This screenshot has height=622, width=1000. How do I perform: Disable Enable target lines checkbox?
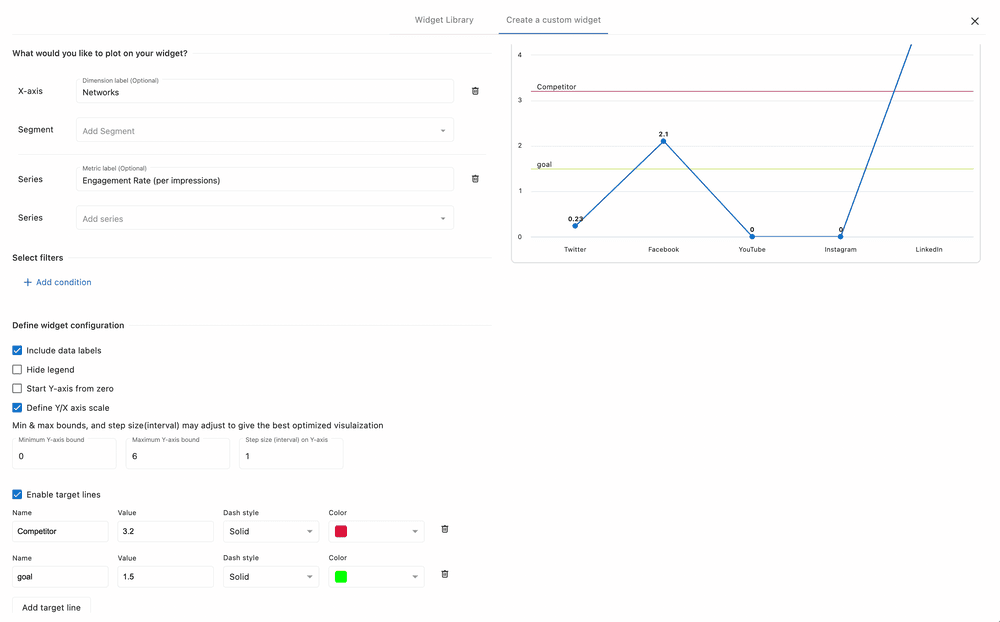pos(17,495)
